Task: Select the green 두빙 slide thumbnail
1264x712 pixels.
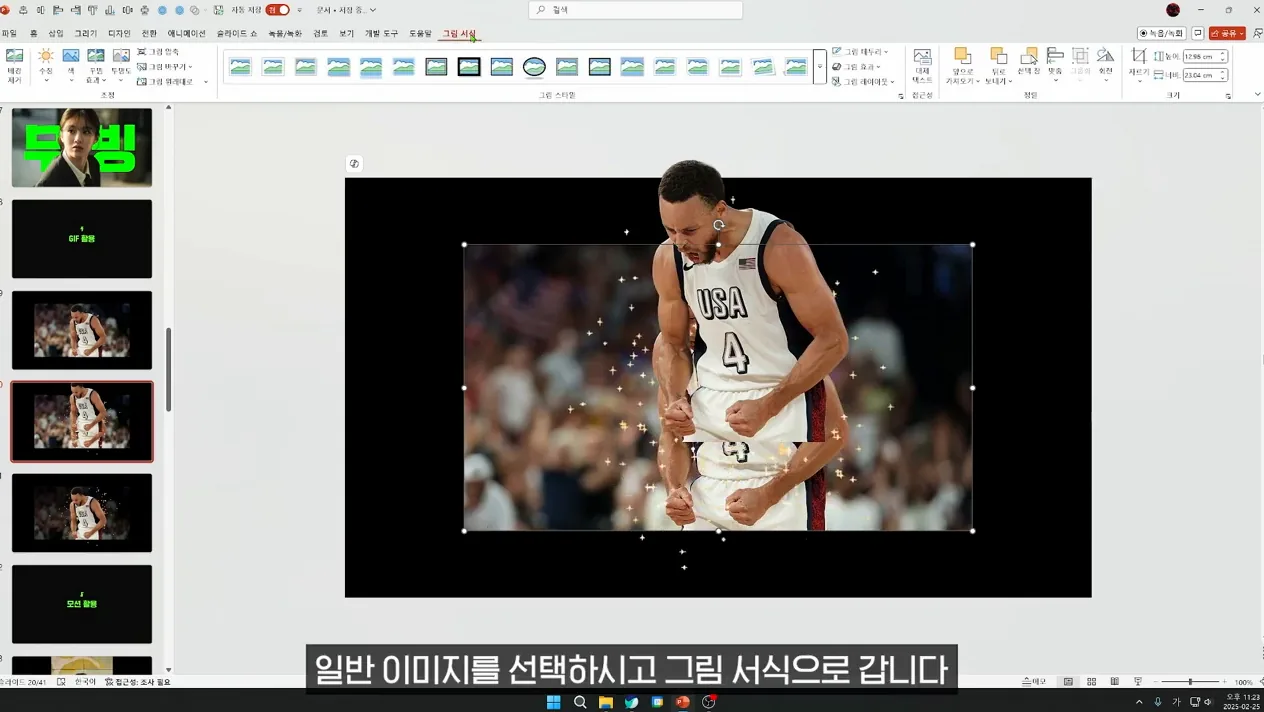Action: 82,148
